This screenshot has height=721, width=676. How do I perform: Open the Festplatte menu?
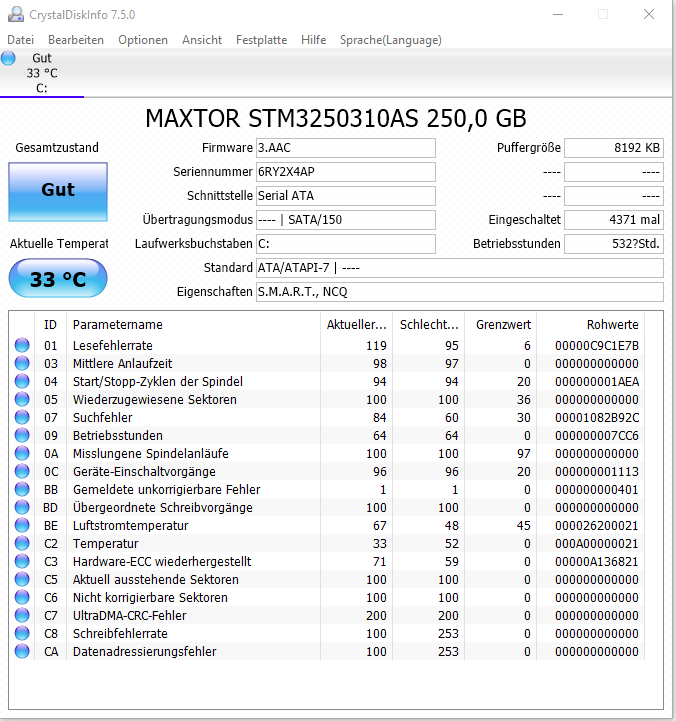(262, 40)
